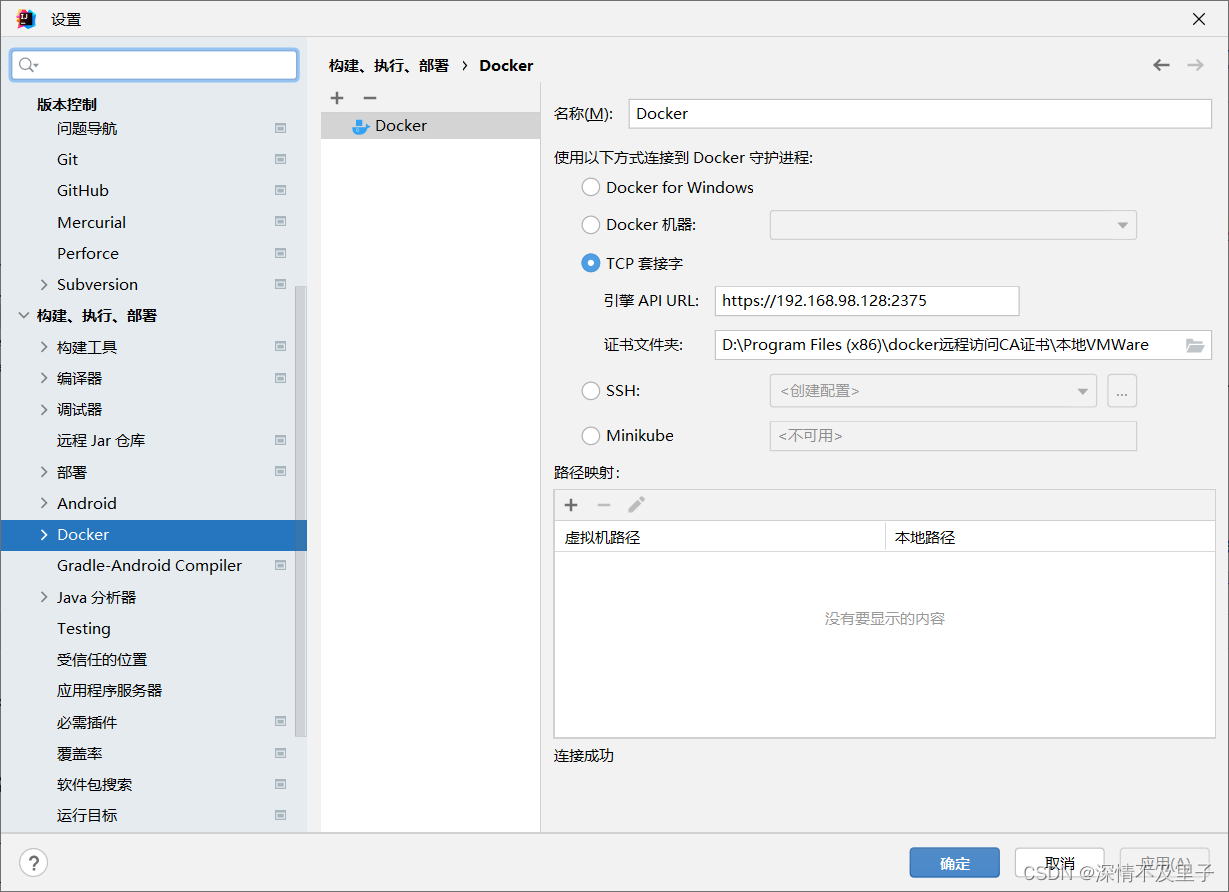Viewport: 1229px width, 892px height.
Task: Click the forward navigation arrow icon
Action: click(1195, 65)
